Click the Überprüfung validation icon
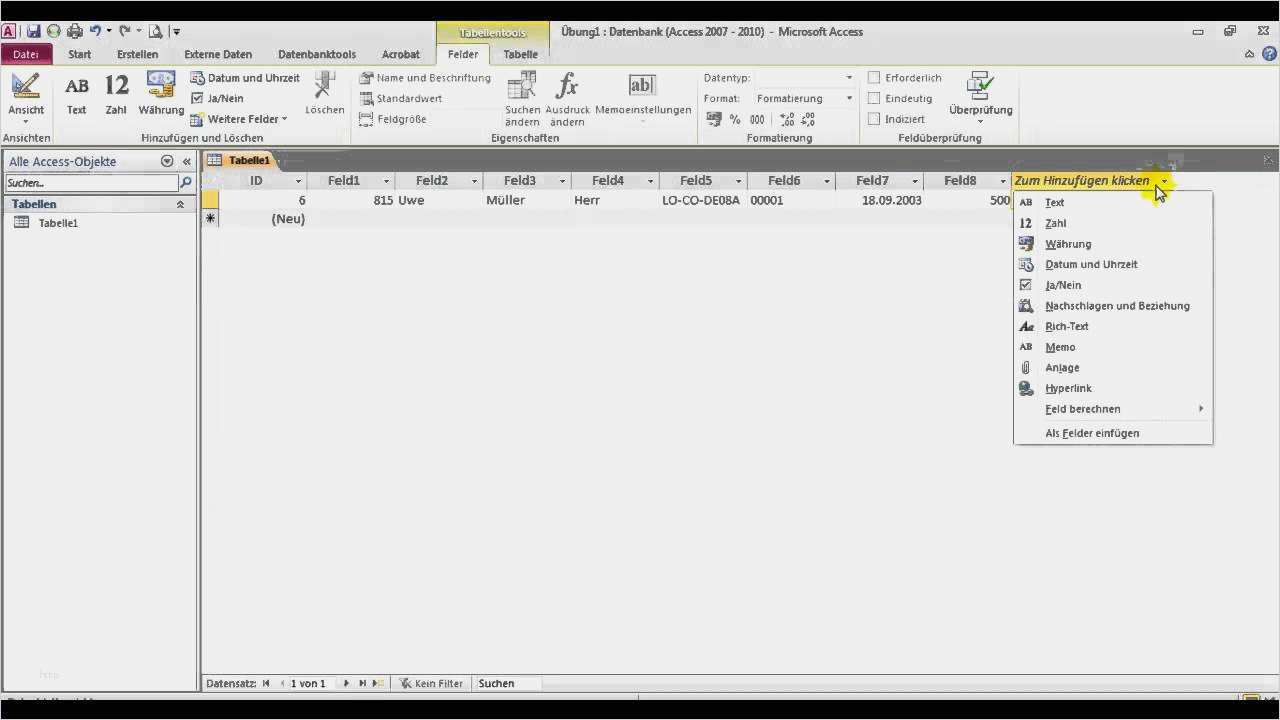1280x720 pixels. pyautogui.click(x=980, y=88)
